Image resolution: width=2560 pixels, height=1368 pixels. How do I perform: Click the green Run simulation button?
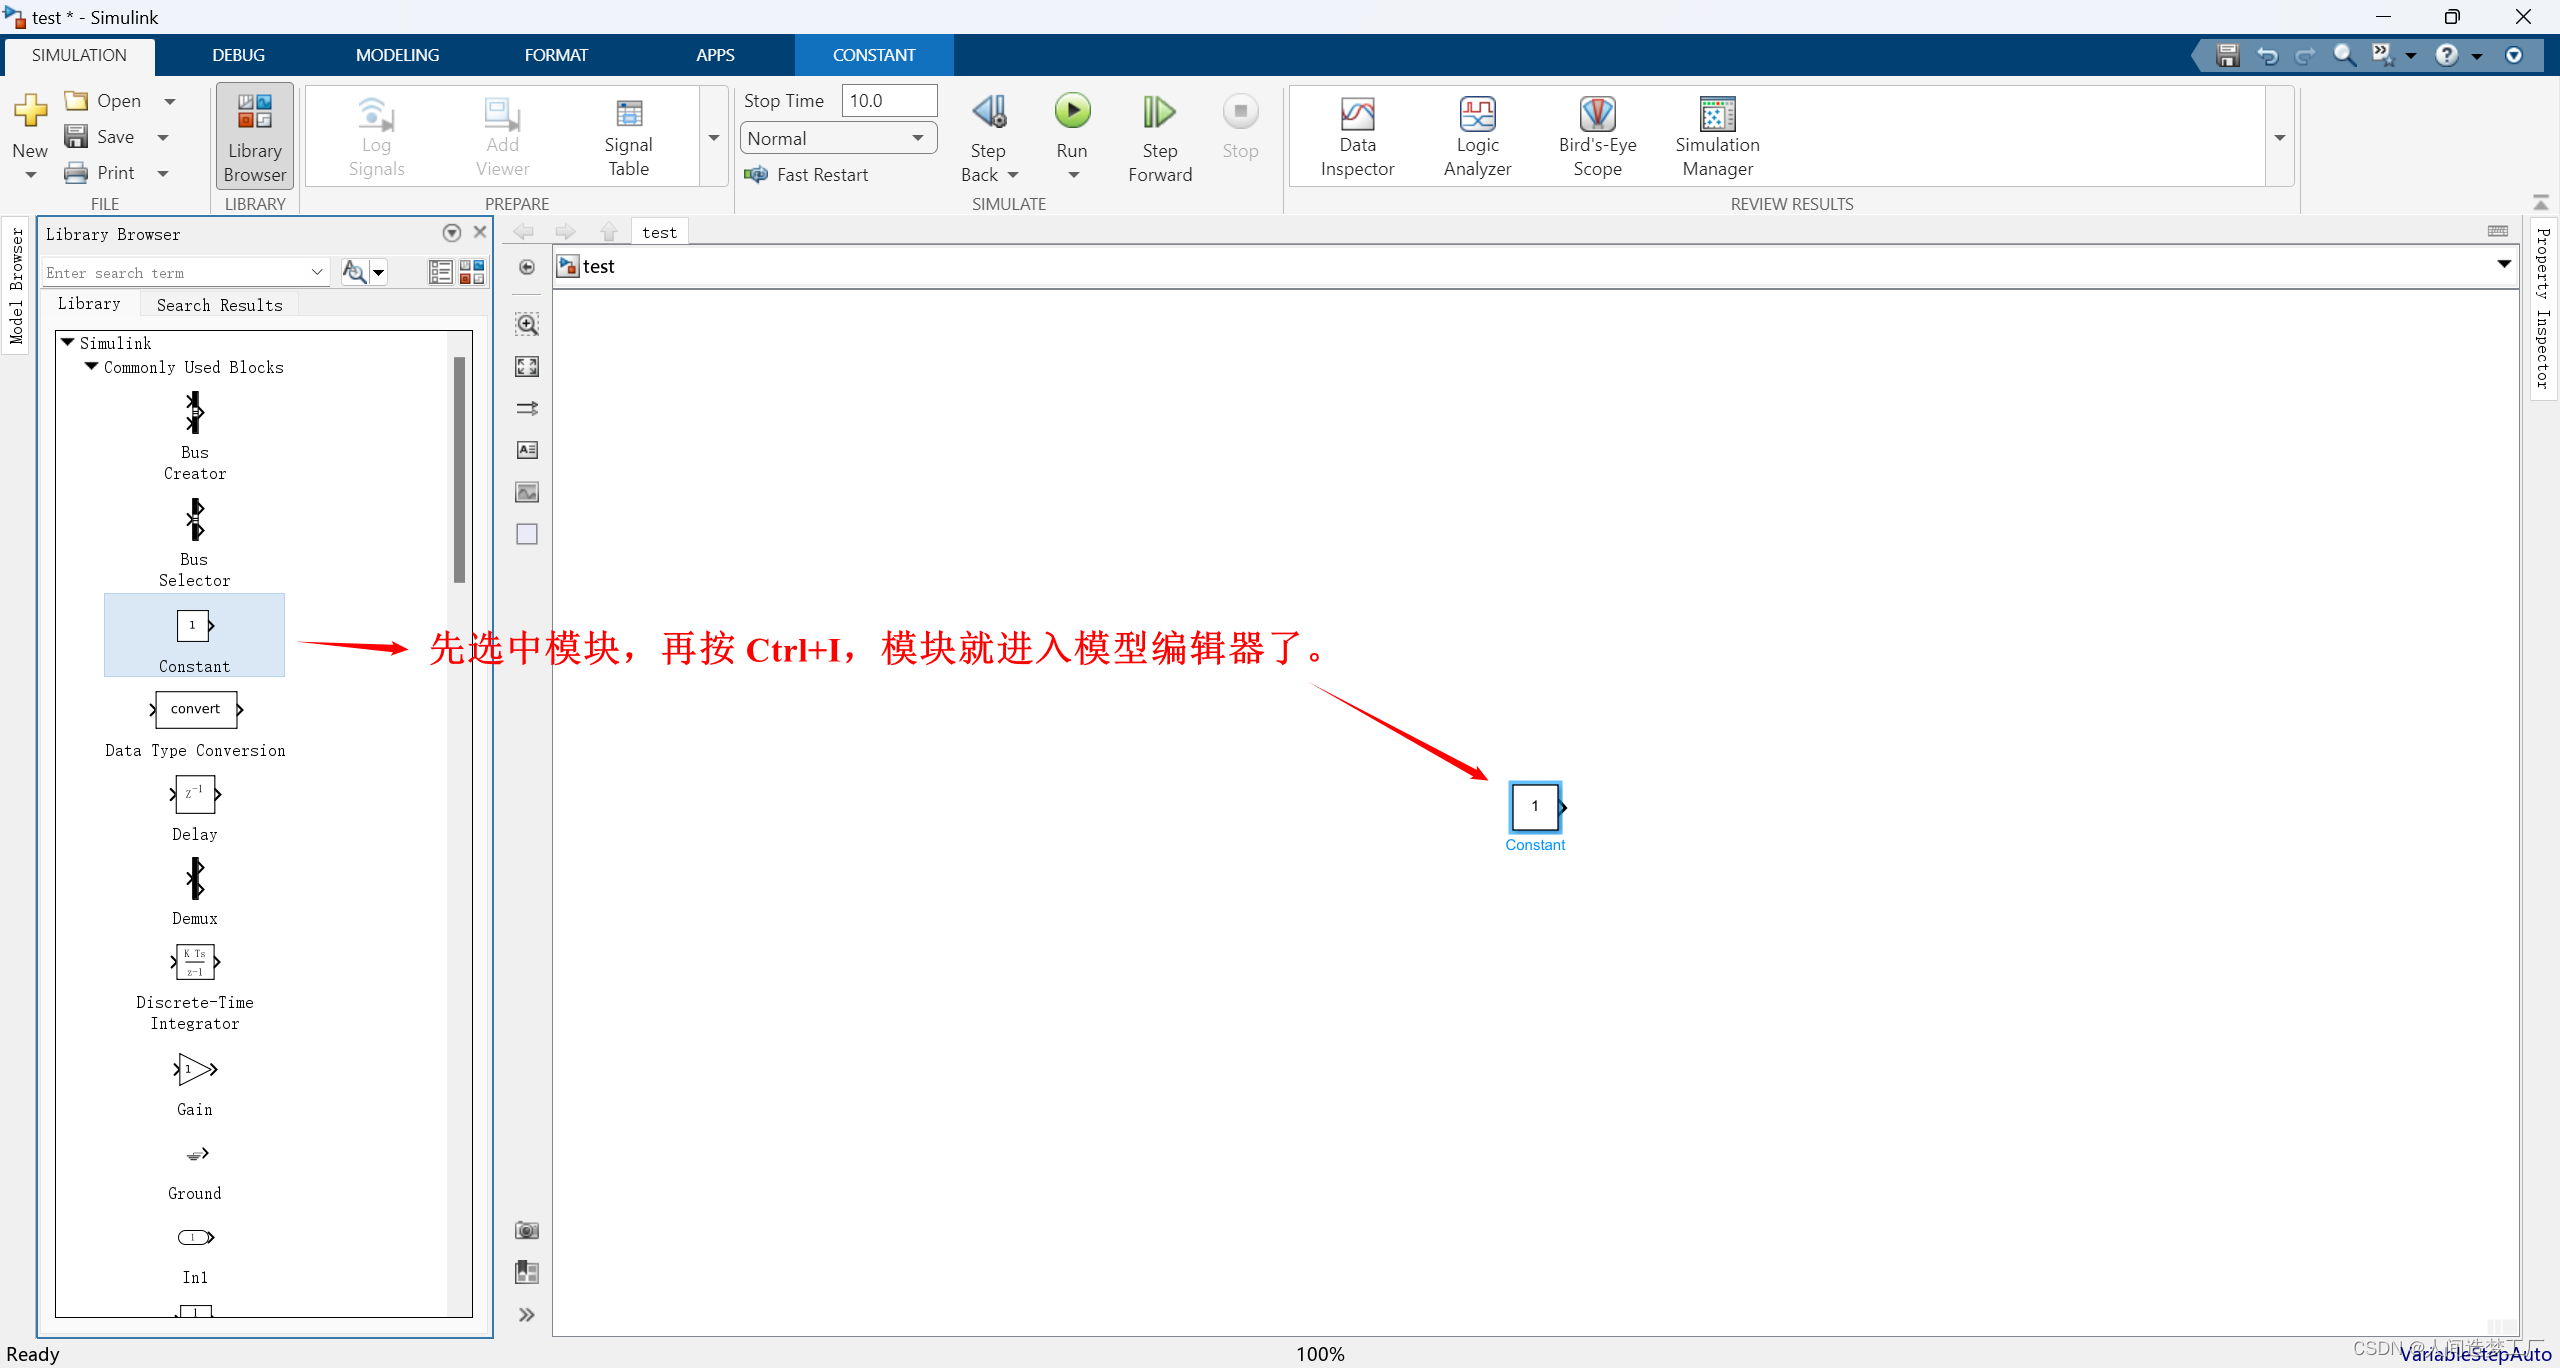pyautogui.click(x=1072, y=112)
